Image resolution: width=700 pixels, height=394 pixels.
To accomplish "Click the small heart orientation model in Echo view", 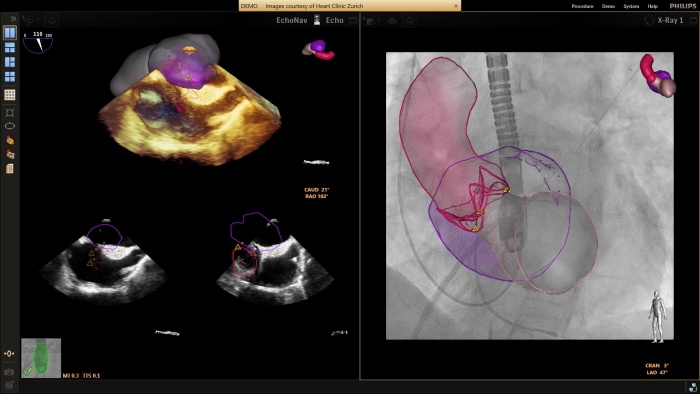I will coord(318,50).
